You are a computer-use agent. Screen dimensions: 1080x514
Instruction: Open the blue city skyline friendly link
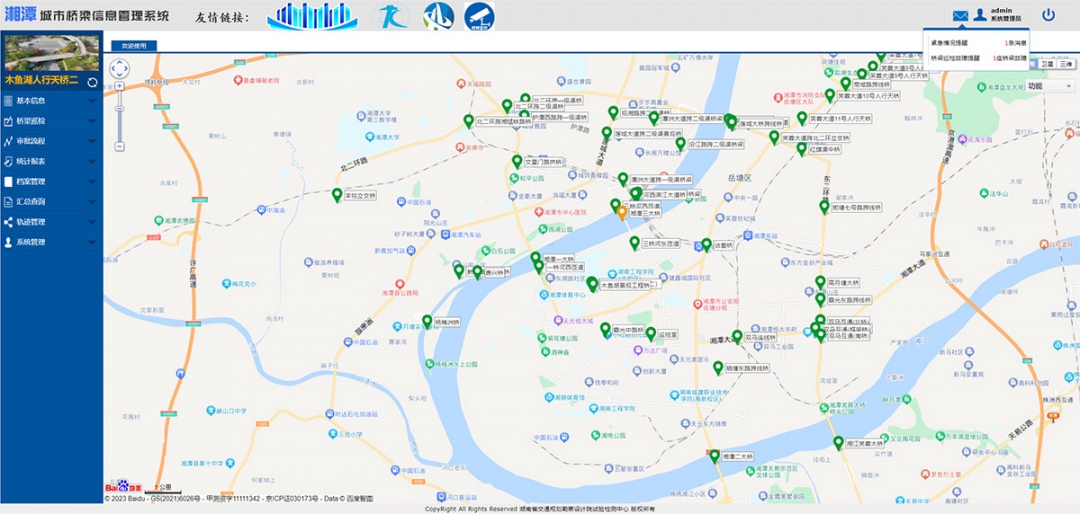point(312,16)
